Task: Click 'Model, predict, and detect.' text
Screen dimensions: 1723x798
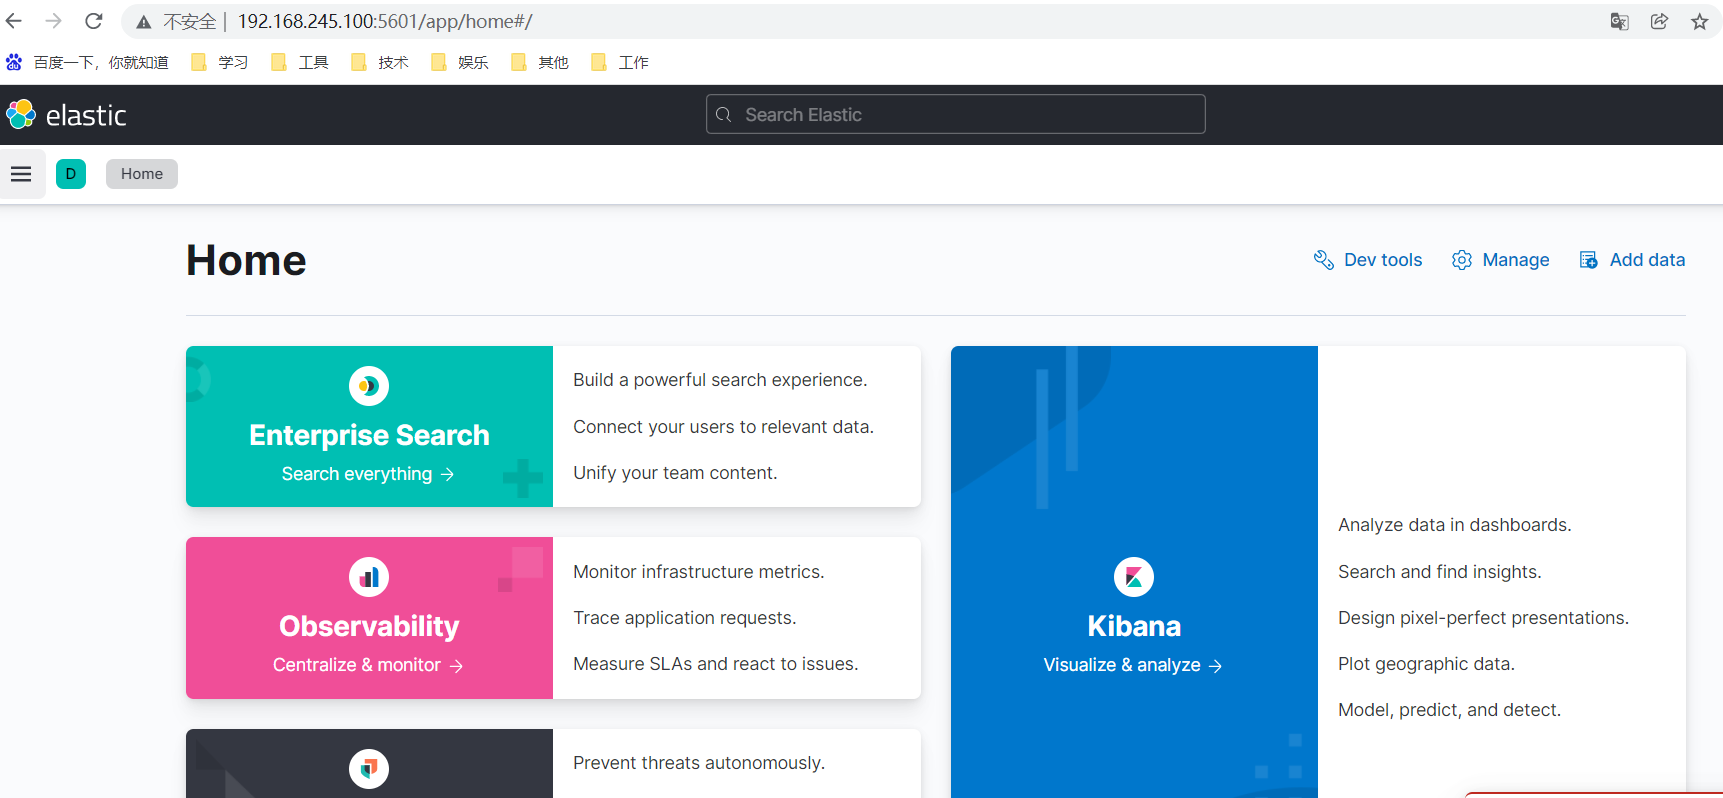Action: tap(1450, 710)
